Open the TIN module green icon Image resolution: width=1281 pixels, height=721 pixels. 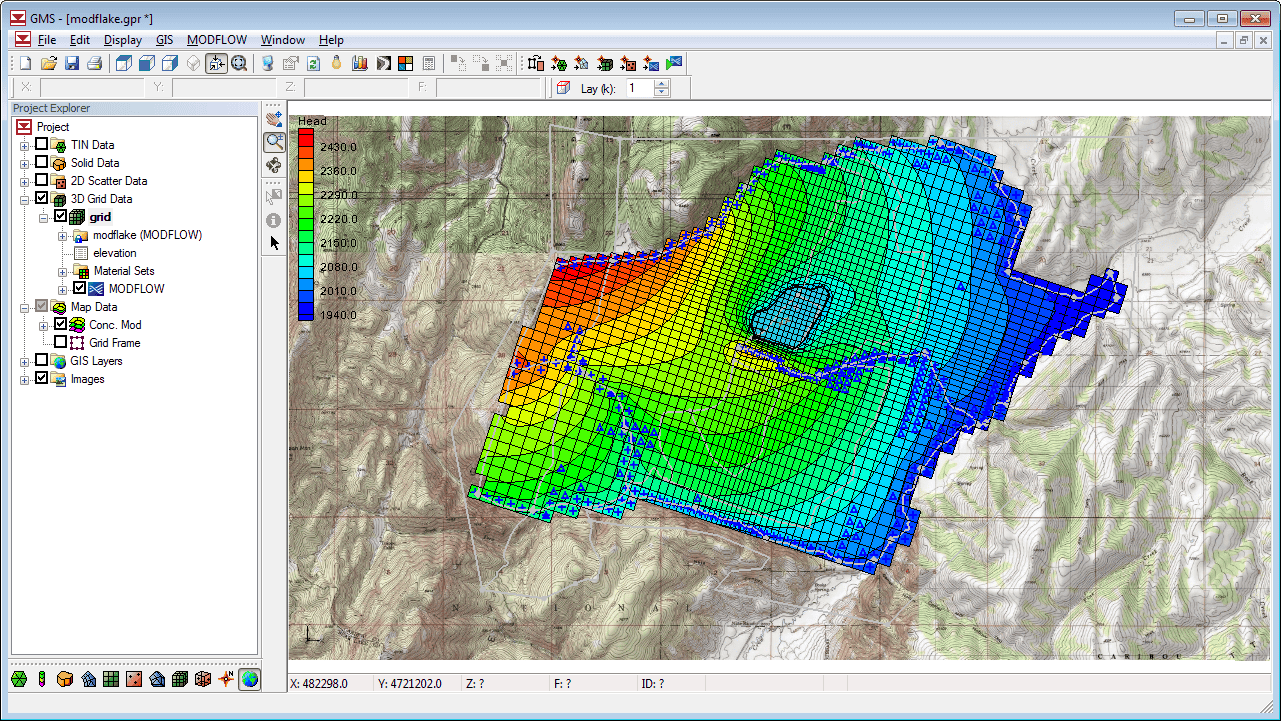[19, 680]
